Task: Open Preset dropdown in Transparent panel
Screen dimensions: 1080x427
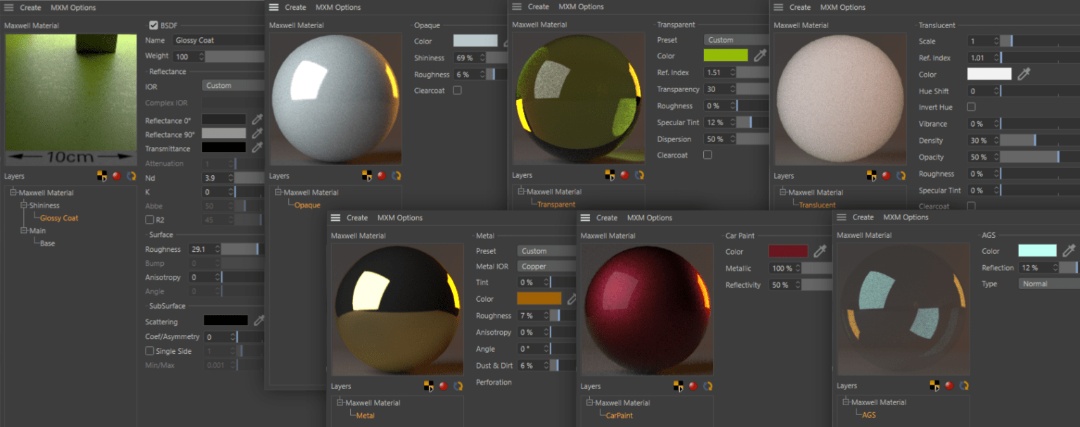Action: pos(736,40)
